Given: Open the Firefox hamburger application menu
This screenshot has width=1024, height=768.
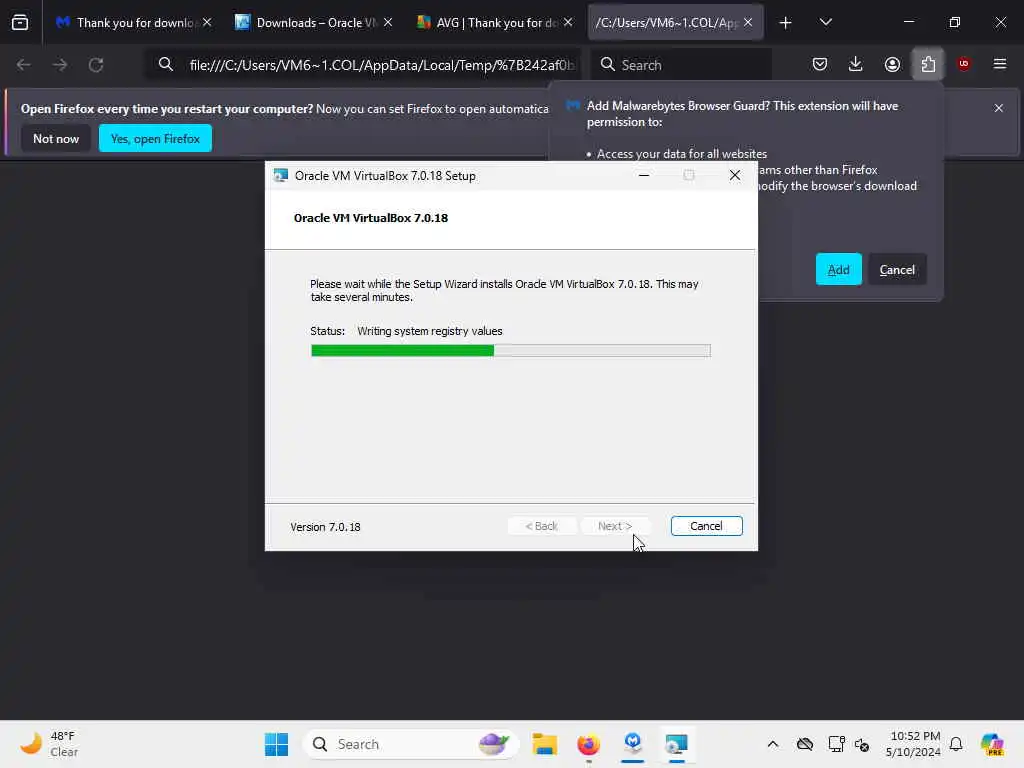Looking at the screenshot, I should pyautogui.click(x=1000, y=64).
